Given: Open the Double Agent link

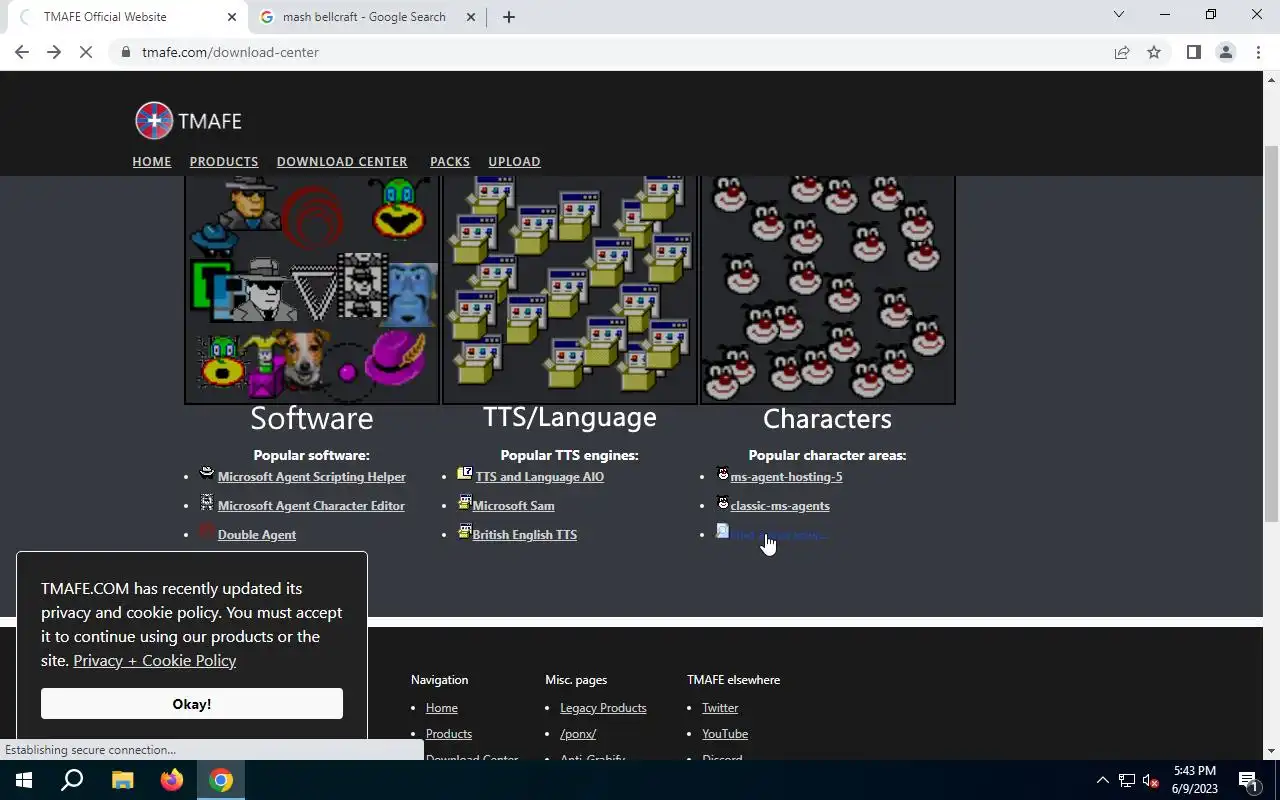Looking at the screenshot, I should [257, 535].
